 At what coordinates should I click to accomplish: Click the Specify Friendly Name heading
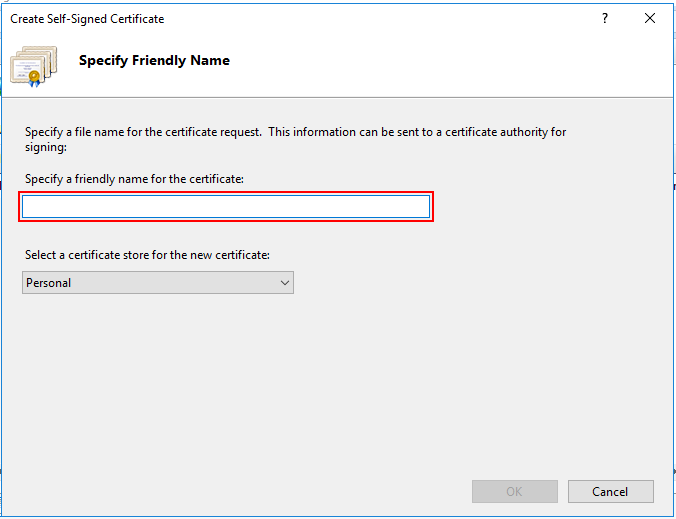click(154, 61)
